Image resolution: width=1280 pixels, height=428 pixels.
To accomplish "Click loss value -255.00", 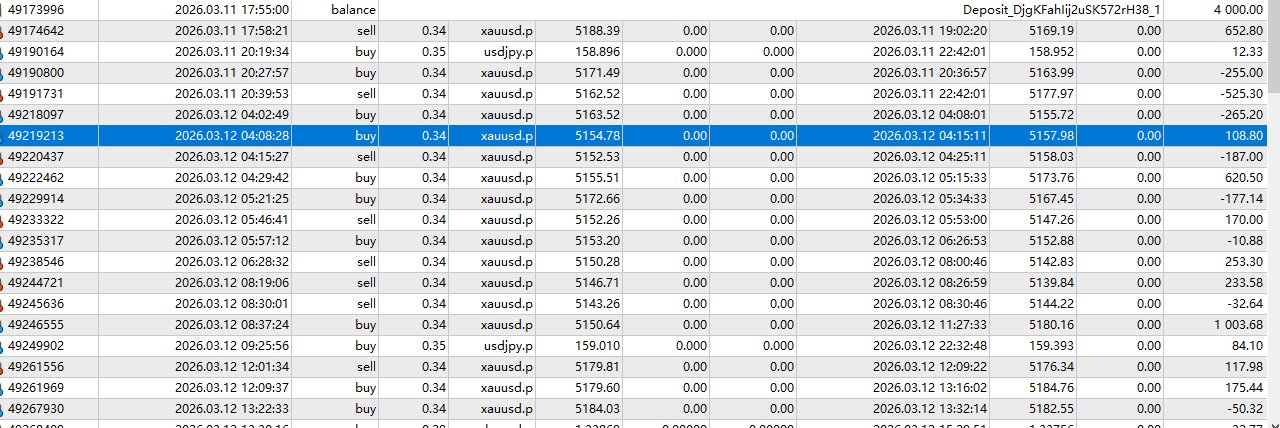I will tap(1241, 72).
